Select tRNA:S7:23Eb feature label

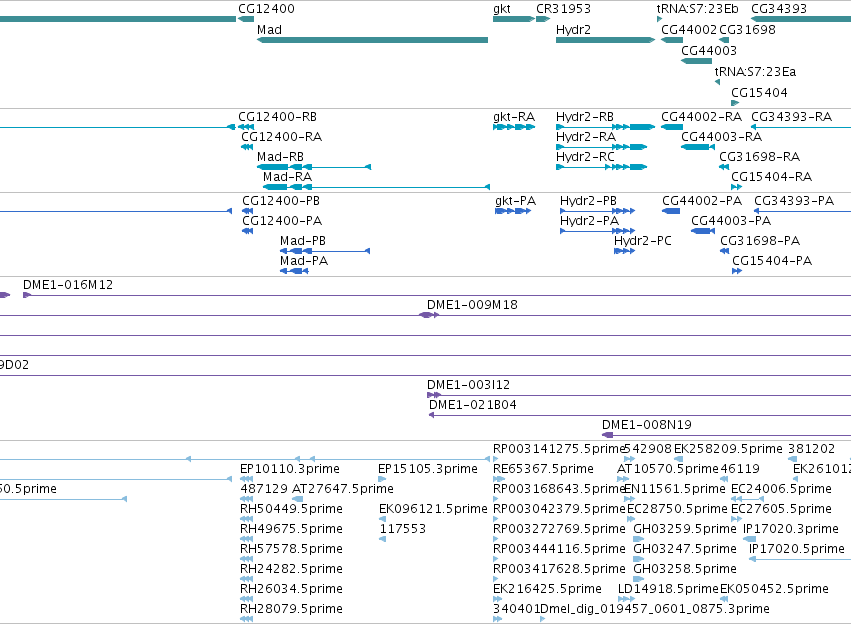click(x=697, y=9)
